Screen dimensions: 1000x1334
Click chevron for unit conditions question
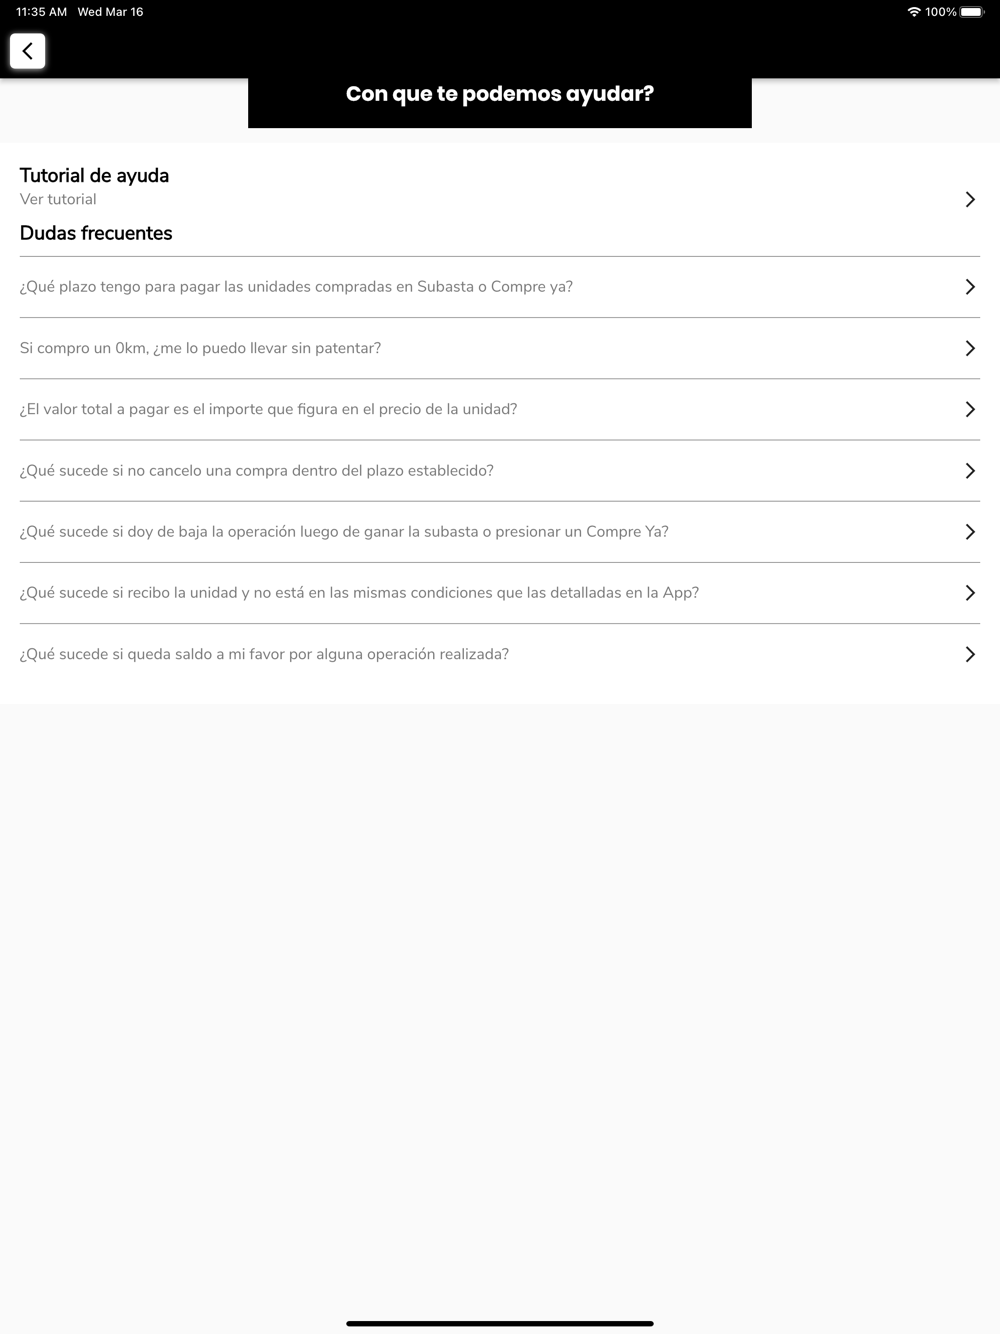[969, 593]
